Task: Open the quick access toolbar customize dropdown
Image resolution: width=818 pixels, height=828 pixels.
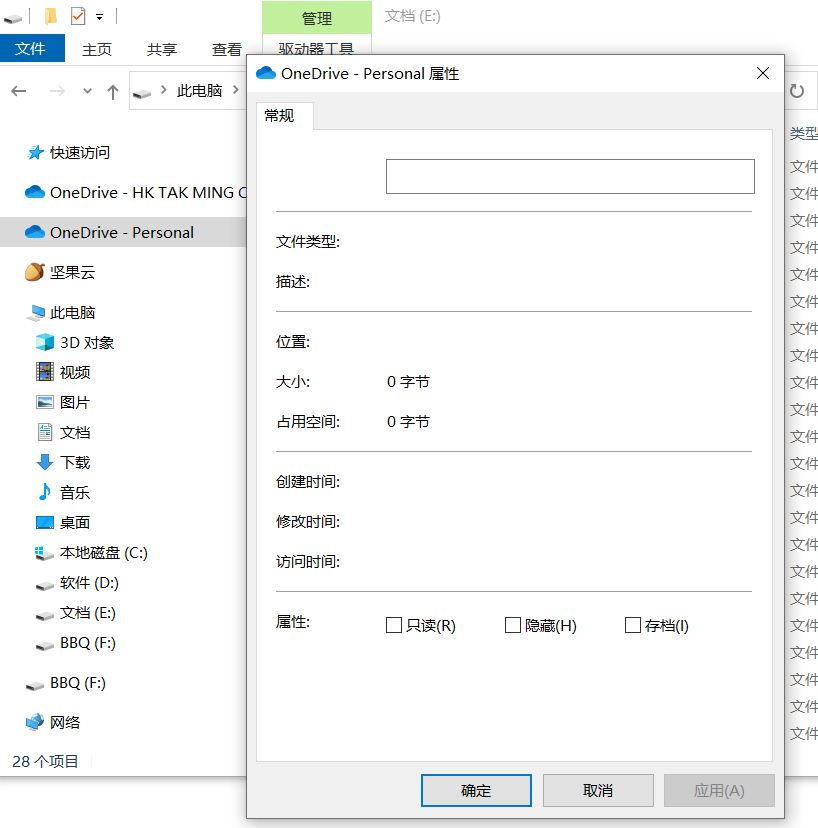Action: [x=99, y=17]
